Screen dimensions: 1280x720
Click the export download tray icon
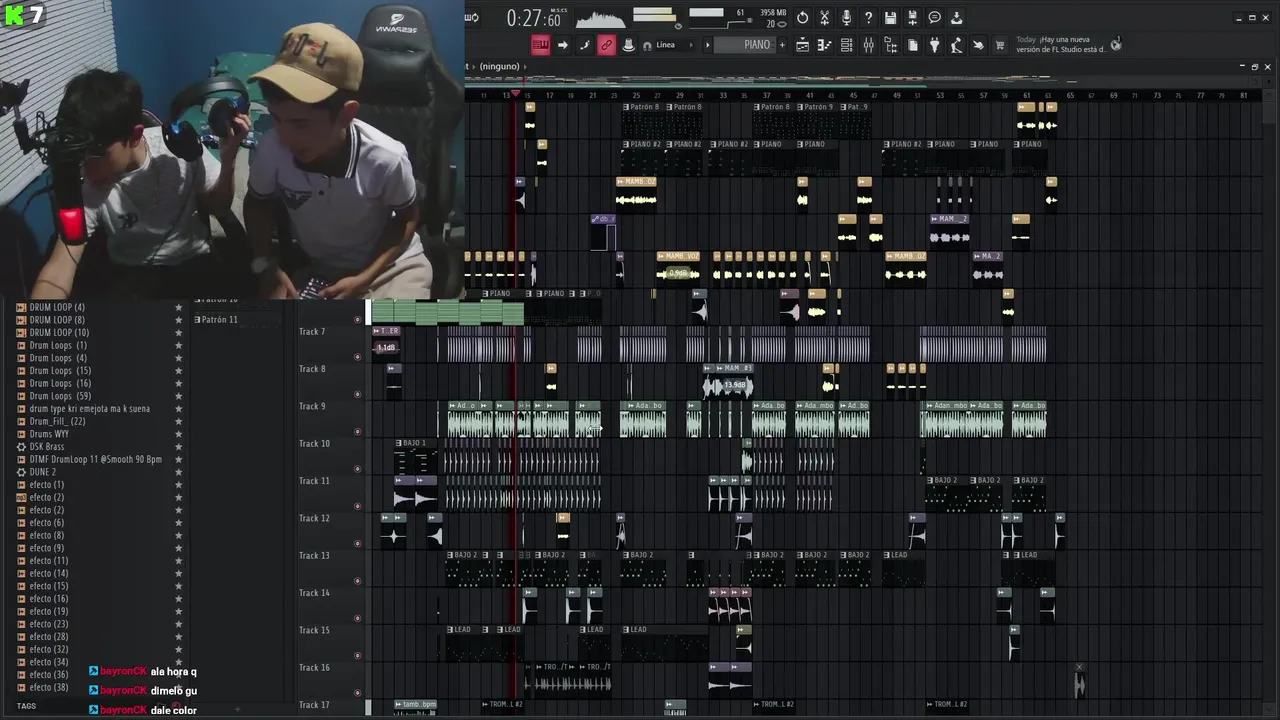pos(956,18)
